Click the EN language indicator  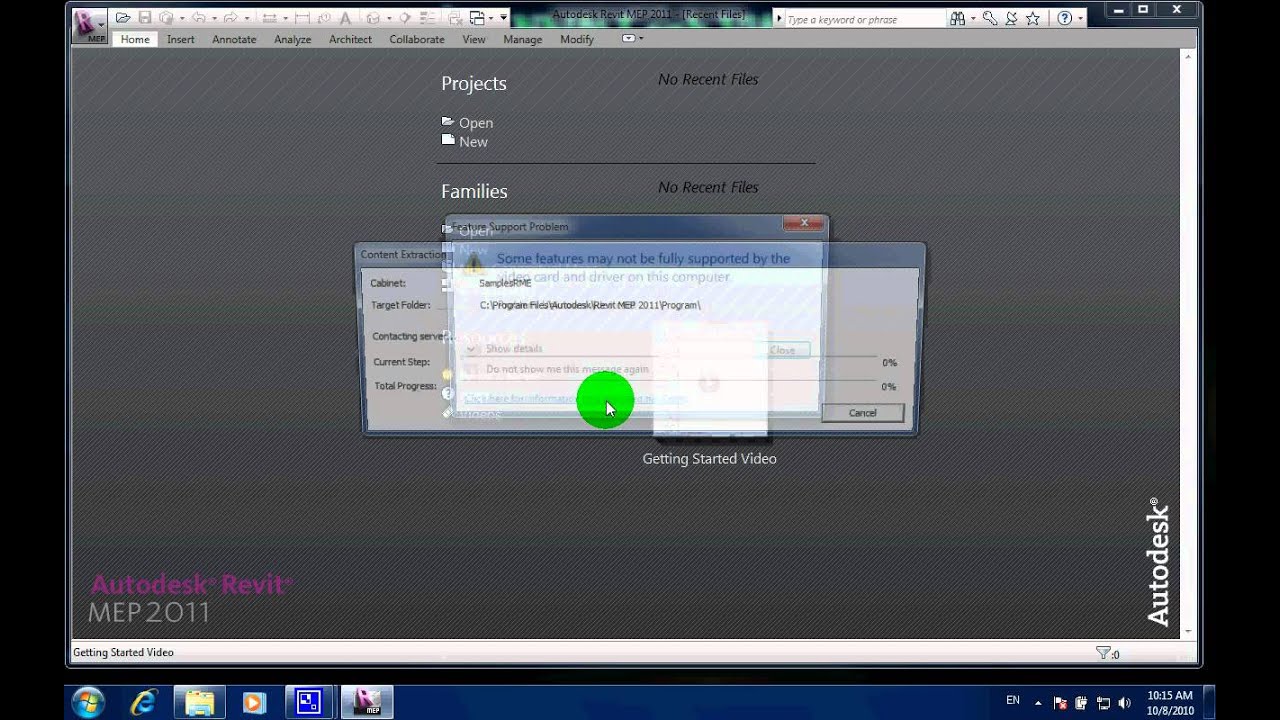(x=1013, y=700)
